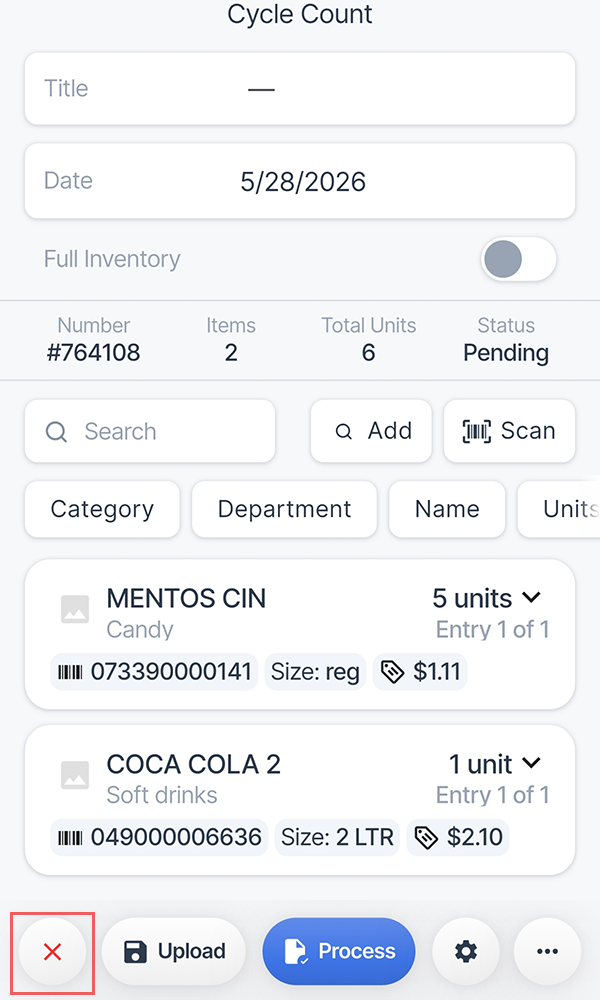Click the MENTOS CIN image placeholder
600x1000 pixels.
point(75,610)
